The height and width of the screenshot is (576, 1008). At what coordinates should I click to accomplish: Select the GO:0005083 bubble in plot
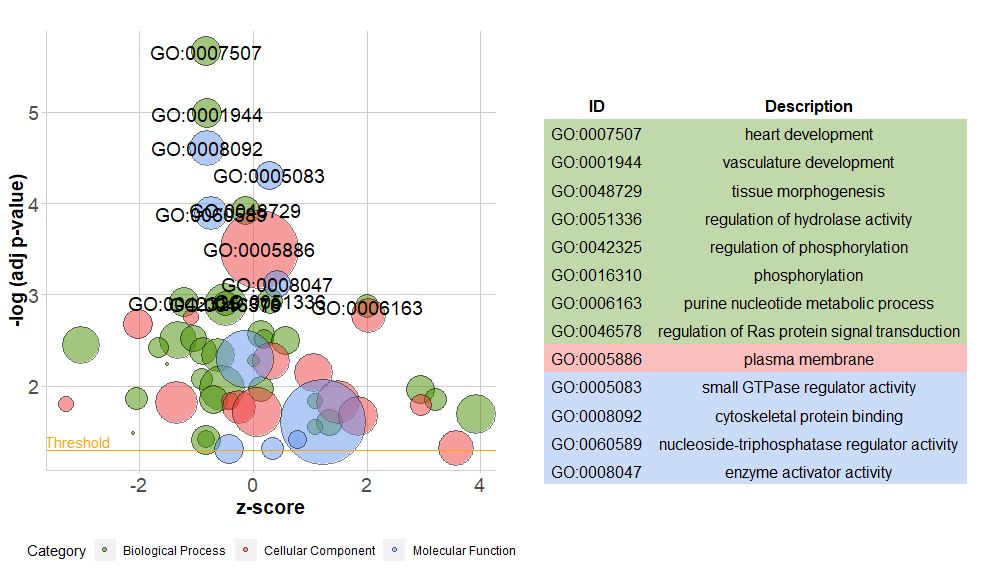(269, 175)
